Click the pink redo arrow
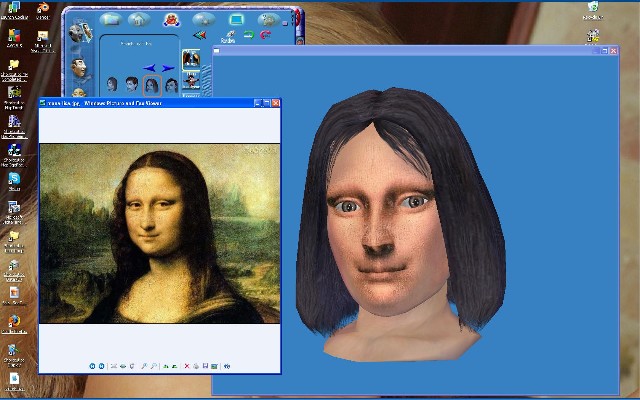Screen dimensions: 640x400 (266, 35)
